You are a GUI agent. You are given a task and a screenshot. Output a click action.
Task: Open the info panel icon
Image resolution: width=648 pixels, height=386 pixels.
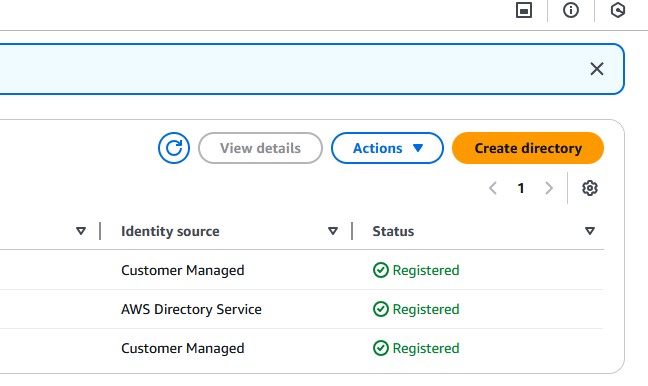571,10
